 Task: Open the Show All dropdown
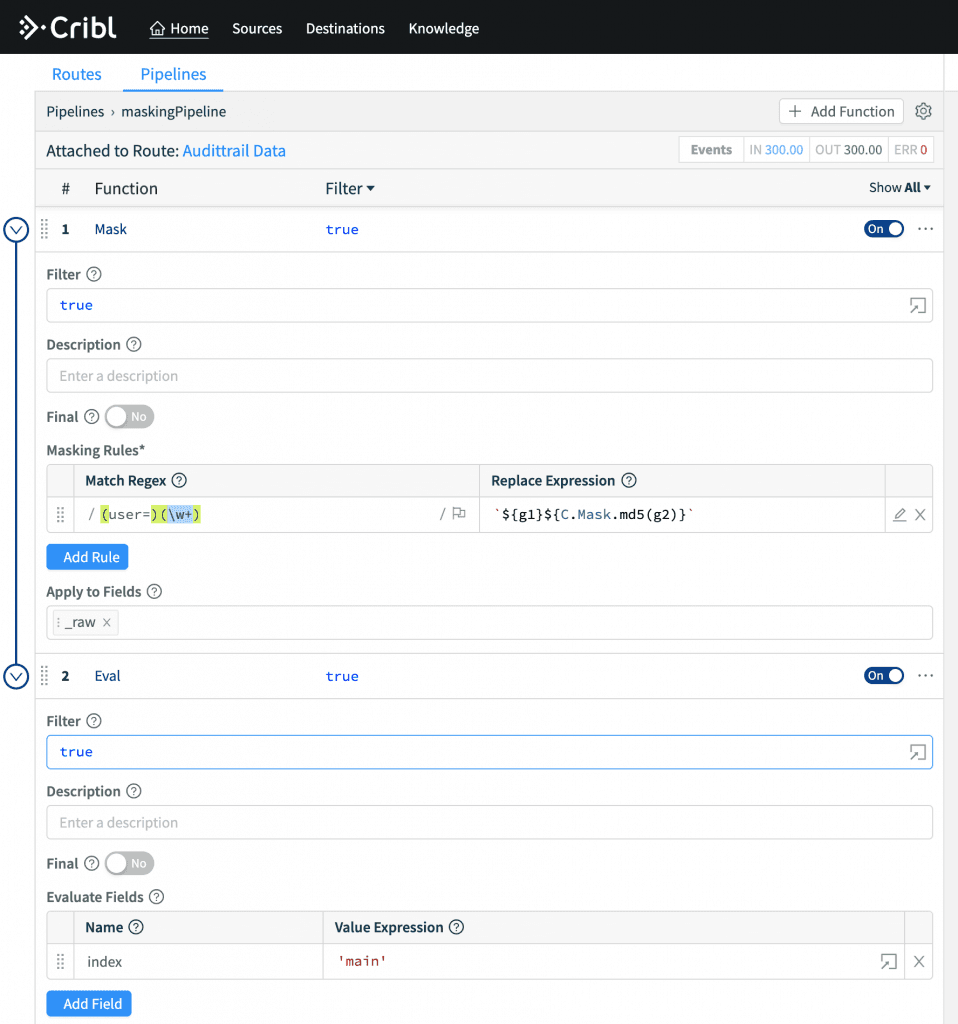click(898, 188)
